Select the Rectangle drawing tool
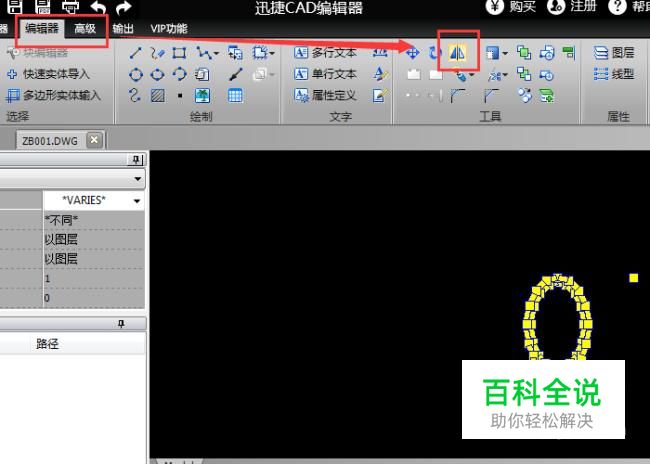 (179, 53)
